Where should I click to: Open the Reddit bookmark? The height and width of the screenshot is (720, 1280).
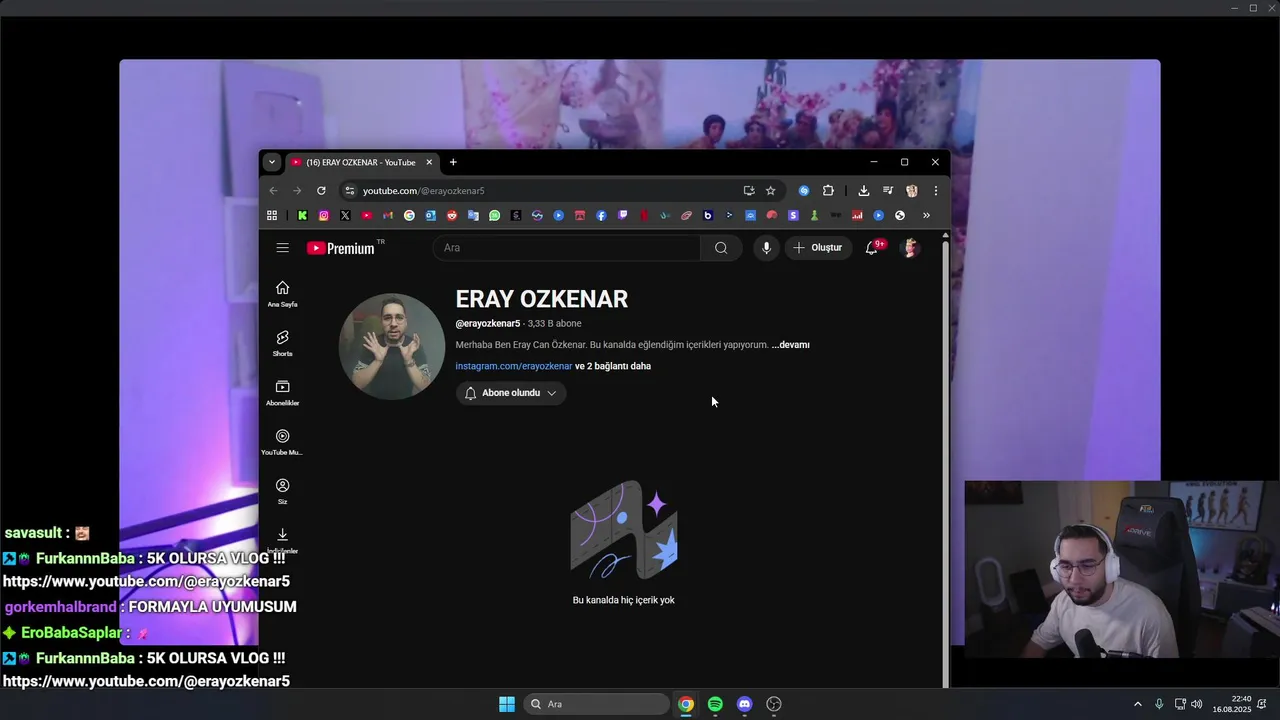coord(452,215)
